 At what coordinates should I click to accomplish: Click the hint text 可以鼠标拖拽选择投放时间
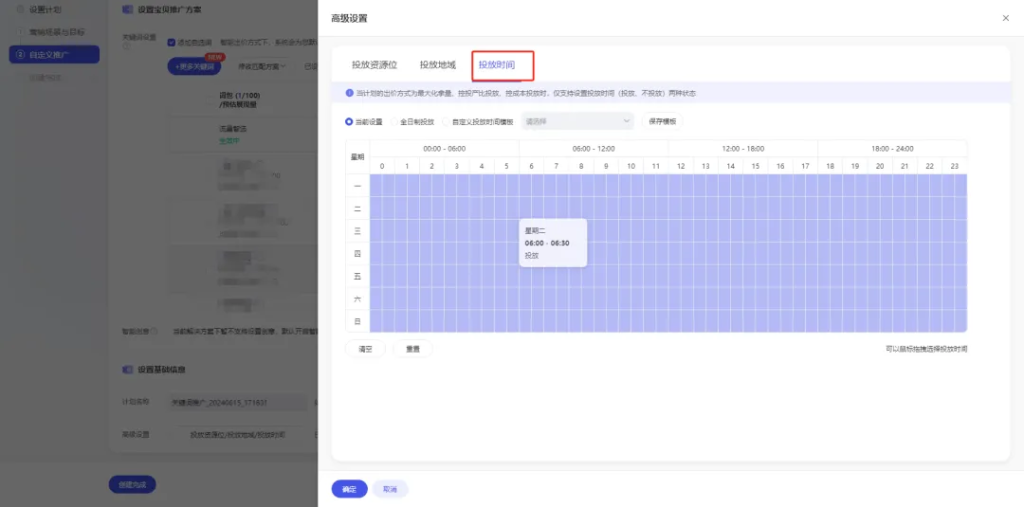tap(926, 350)
